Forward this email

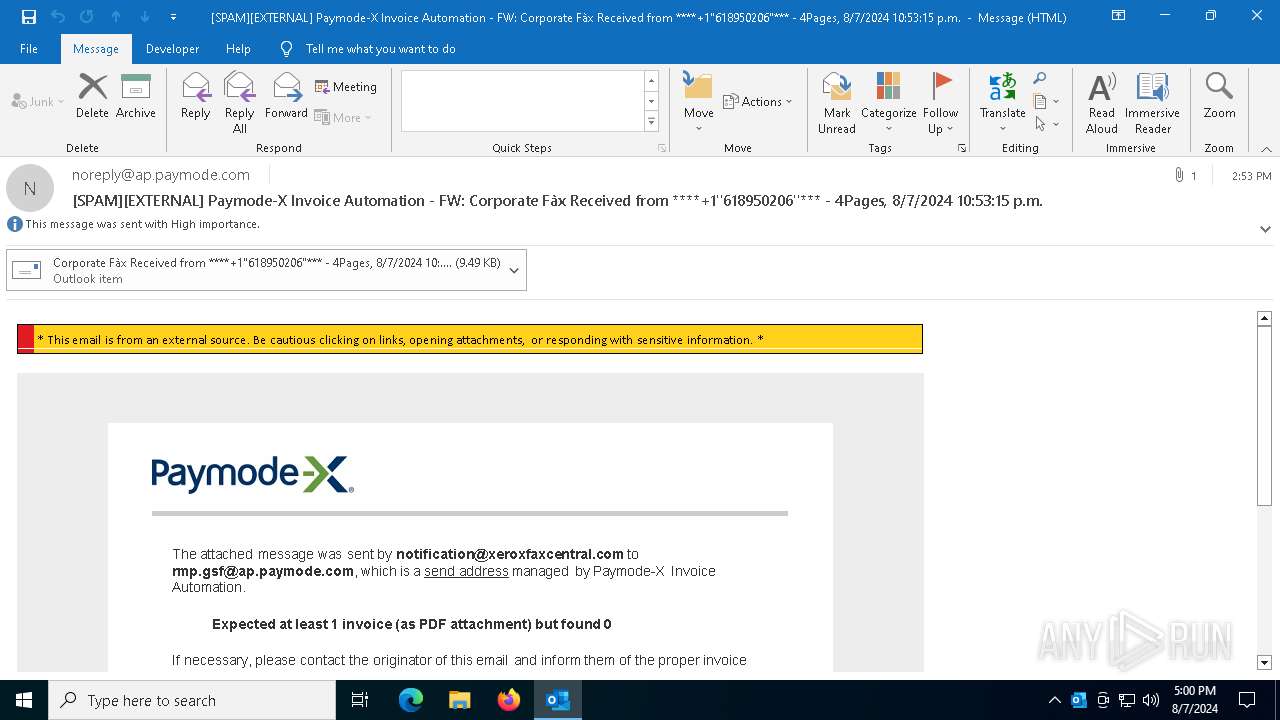(x=287, y=96)
